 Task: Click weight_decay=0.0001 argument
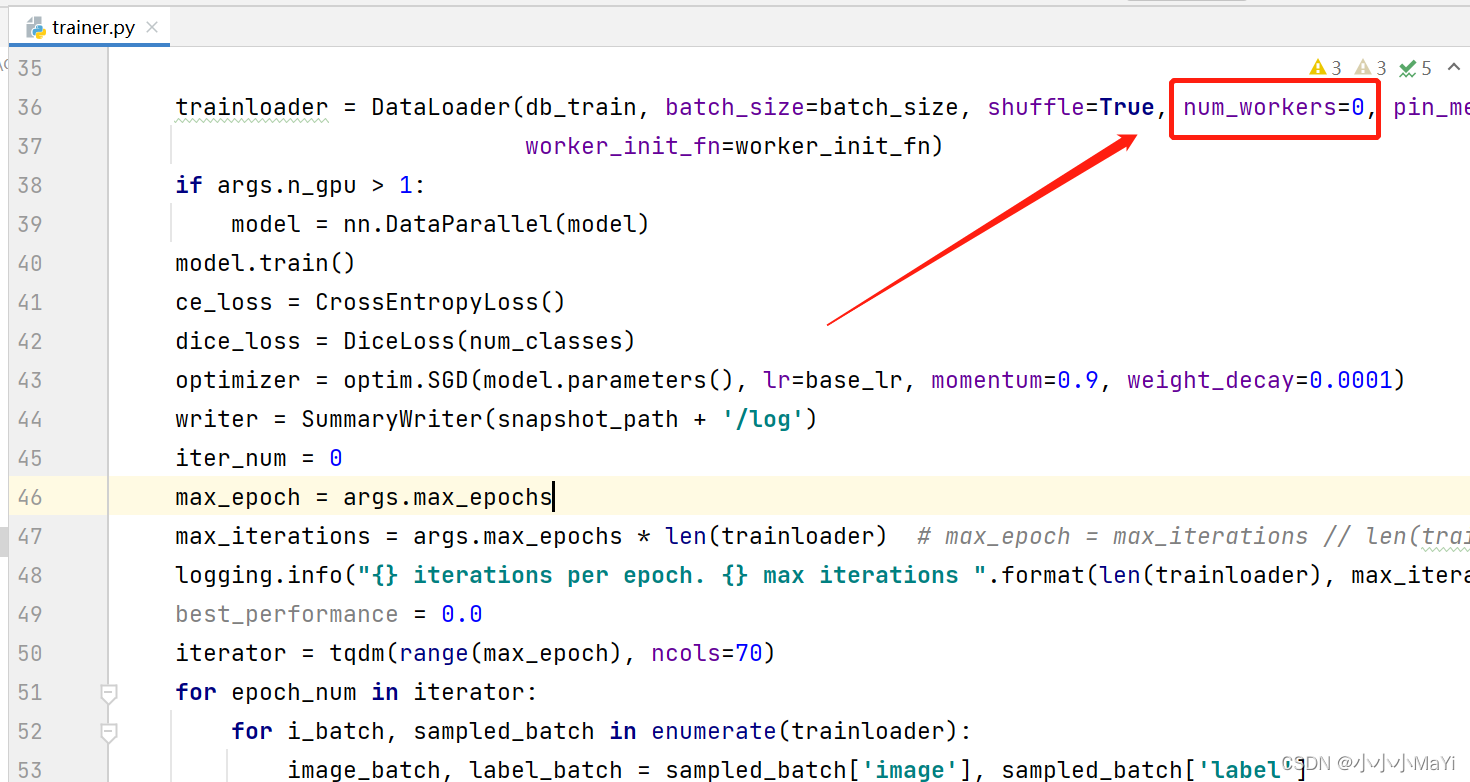coord(1260,380)
